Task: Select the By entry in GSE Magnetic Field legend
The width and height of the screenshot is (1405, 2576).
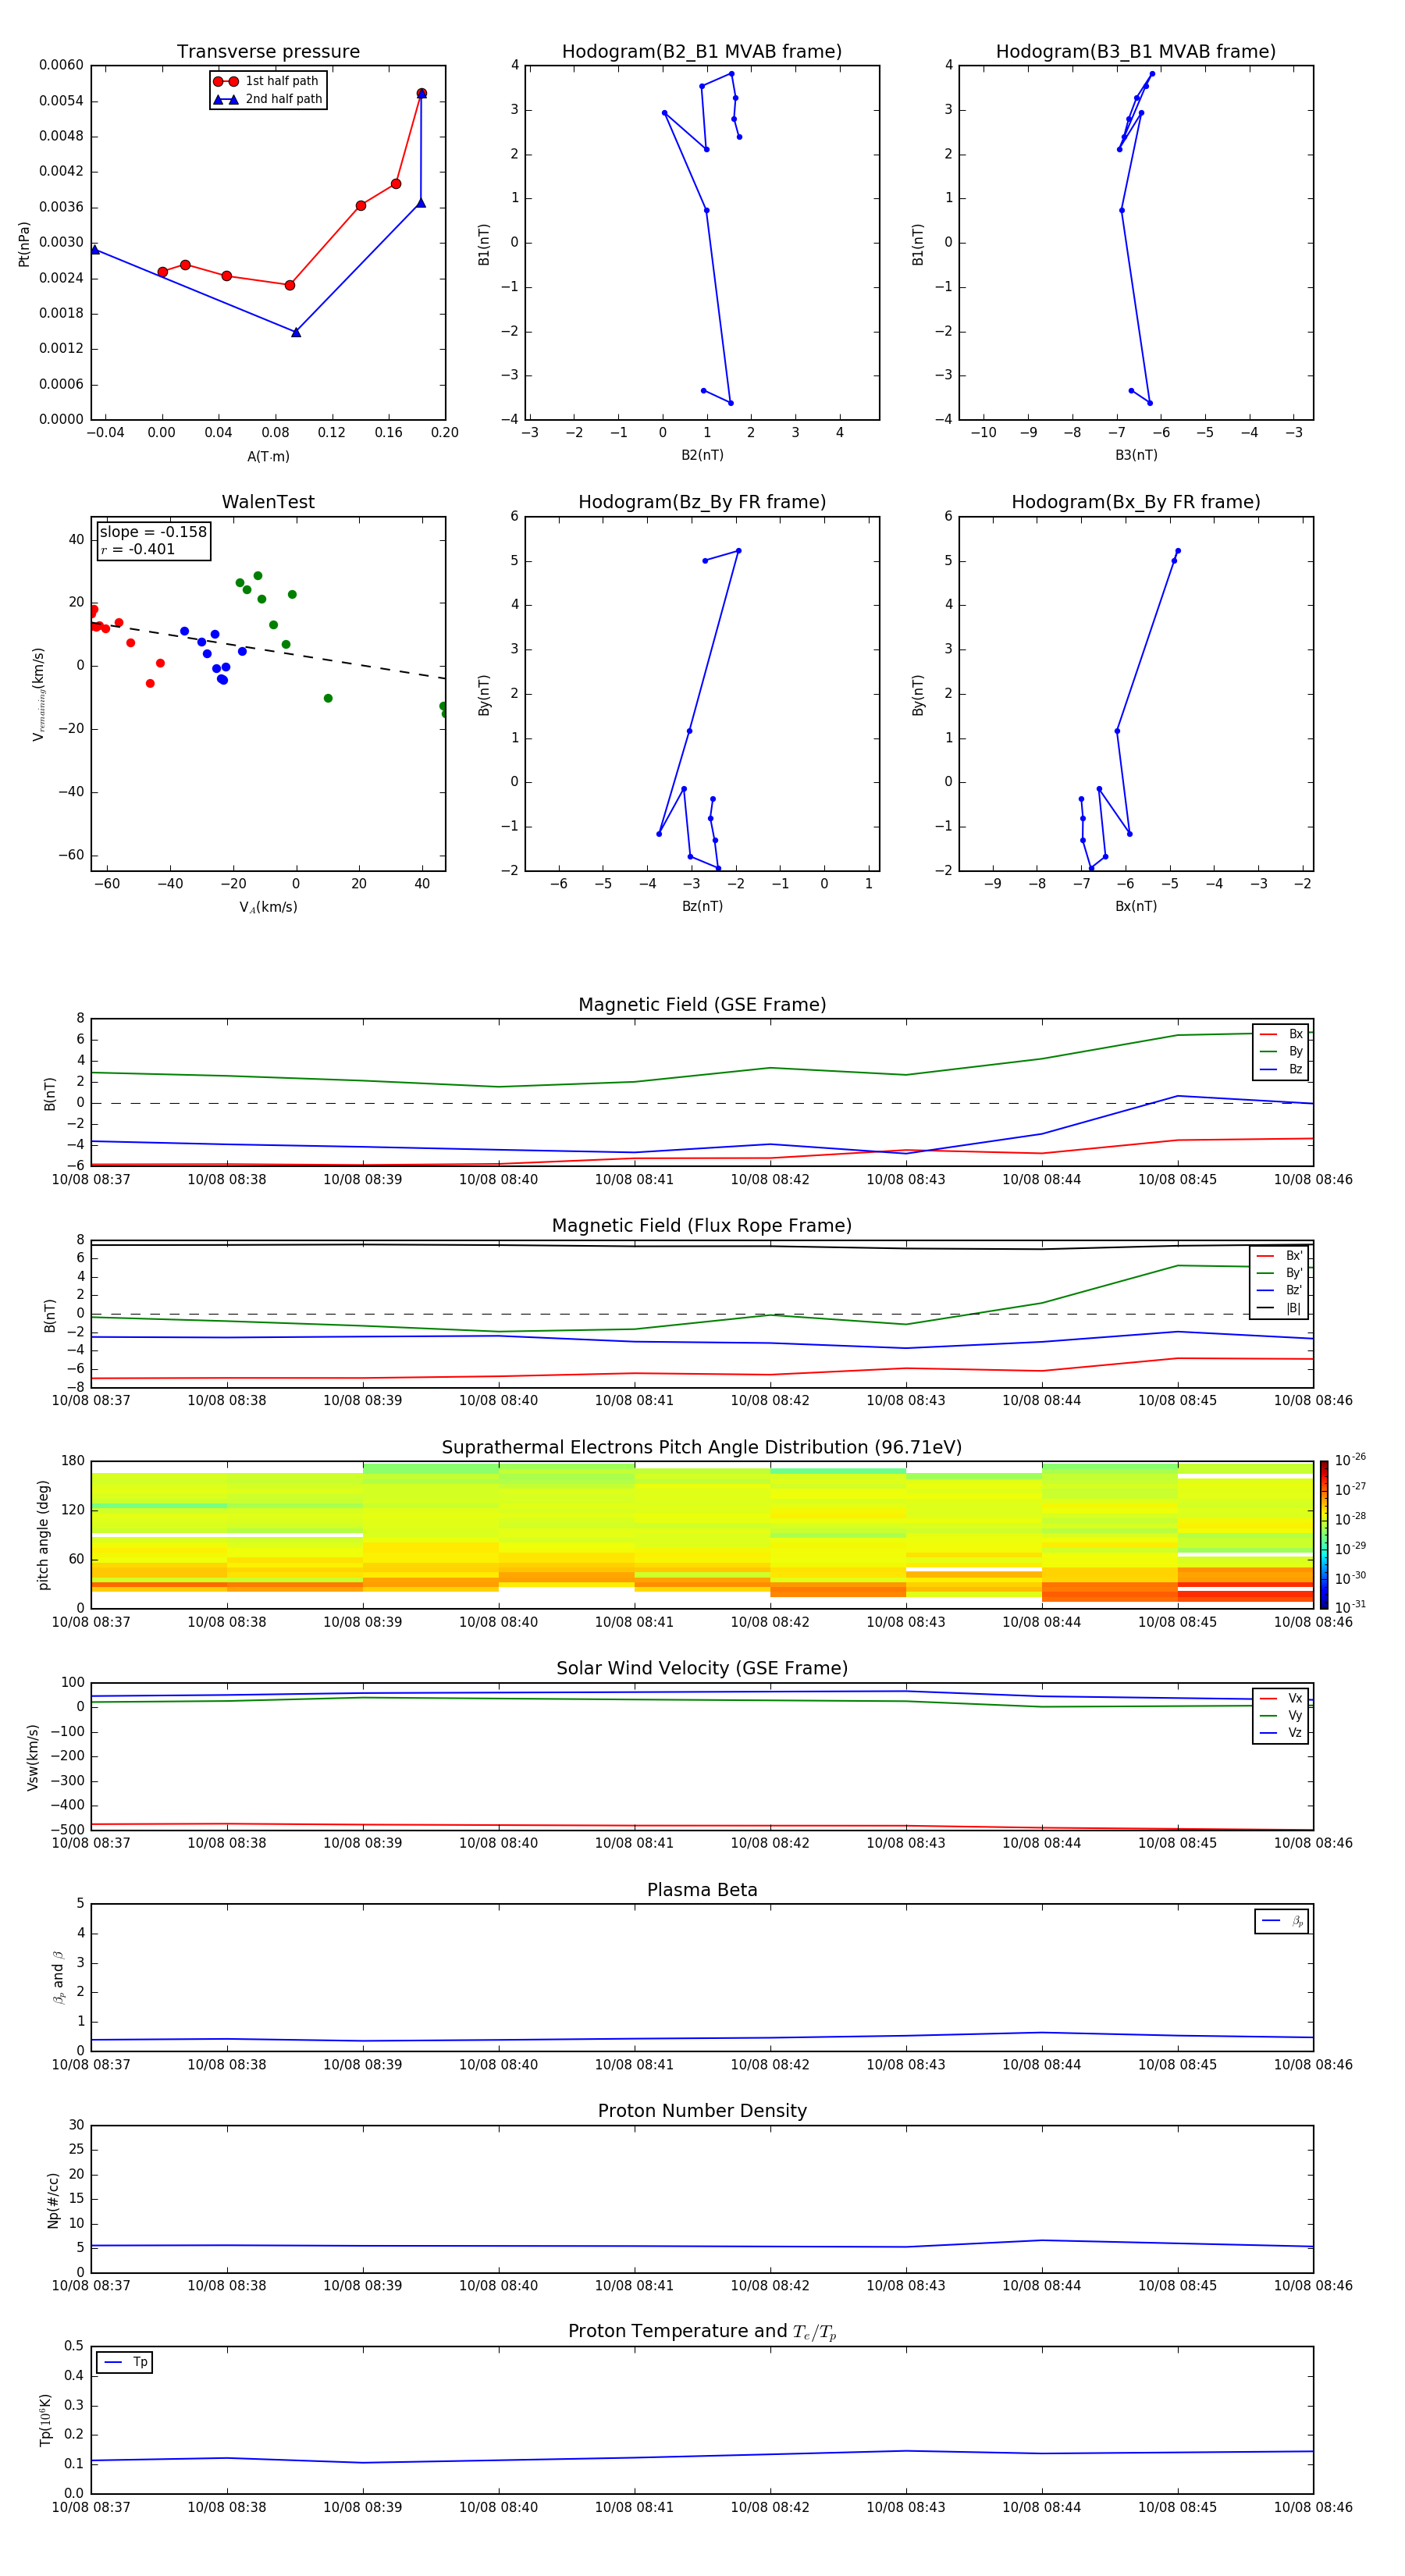Action: coord(1281,1052)
